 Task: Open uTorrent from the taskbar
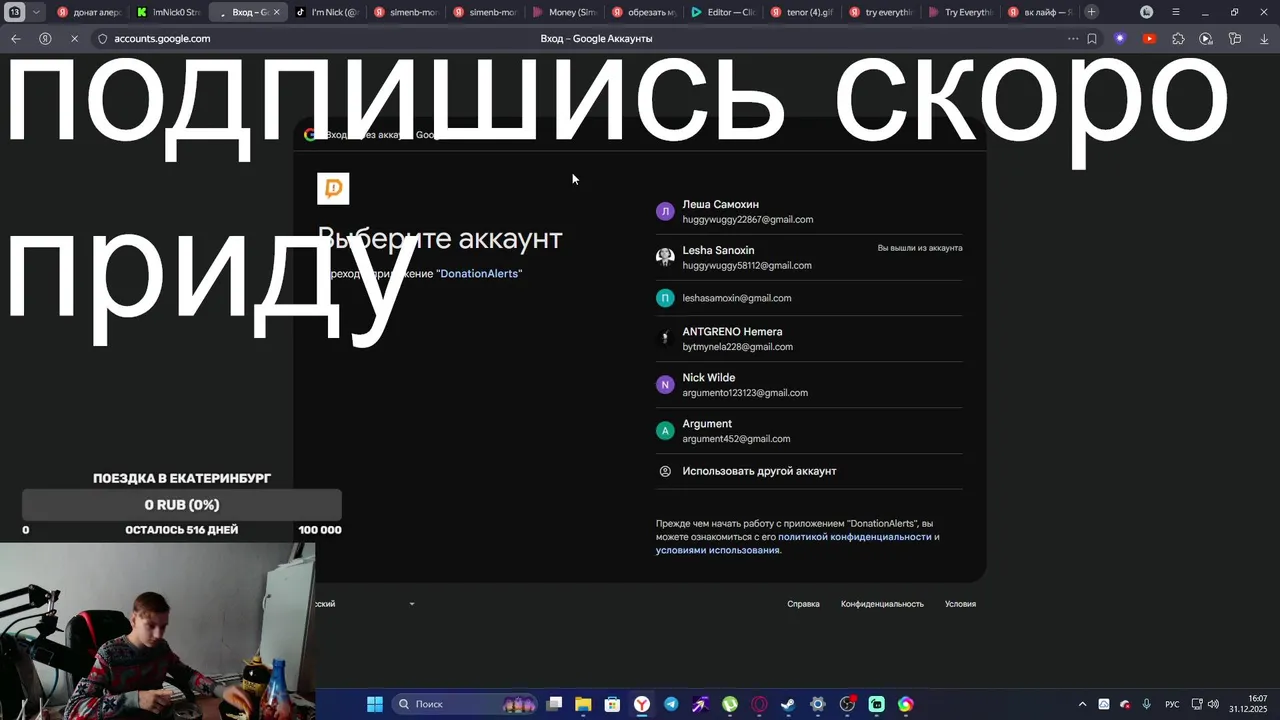pos(730,704)
